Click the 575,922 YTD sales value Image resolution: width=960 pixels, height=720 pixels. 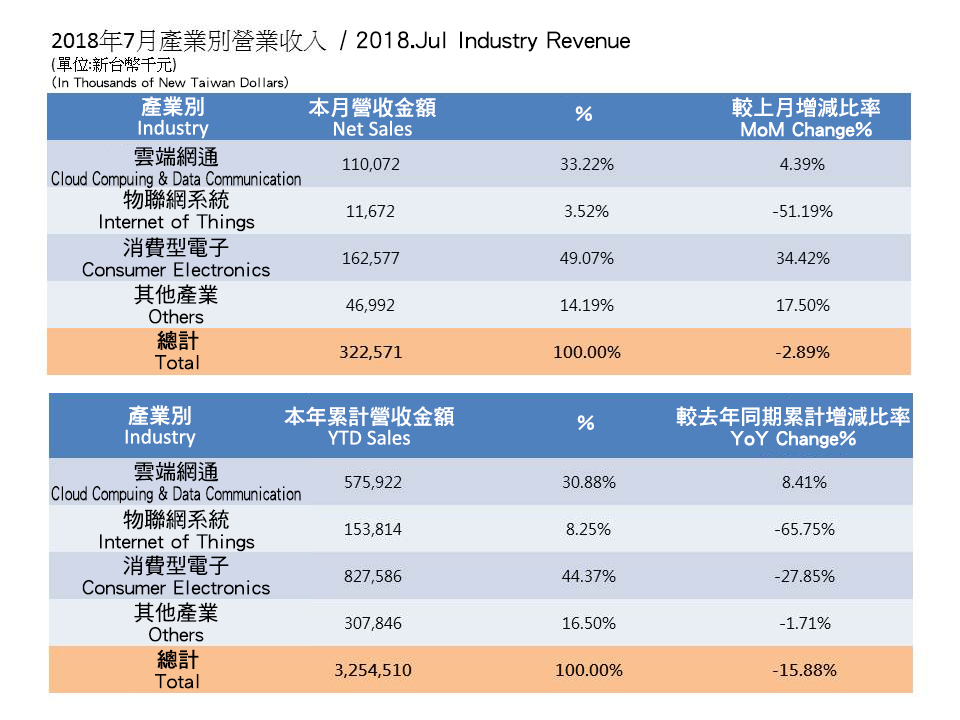(372, 482)
